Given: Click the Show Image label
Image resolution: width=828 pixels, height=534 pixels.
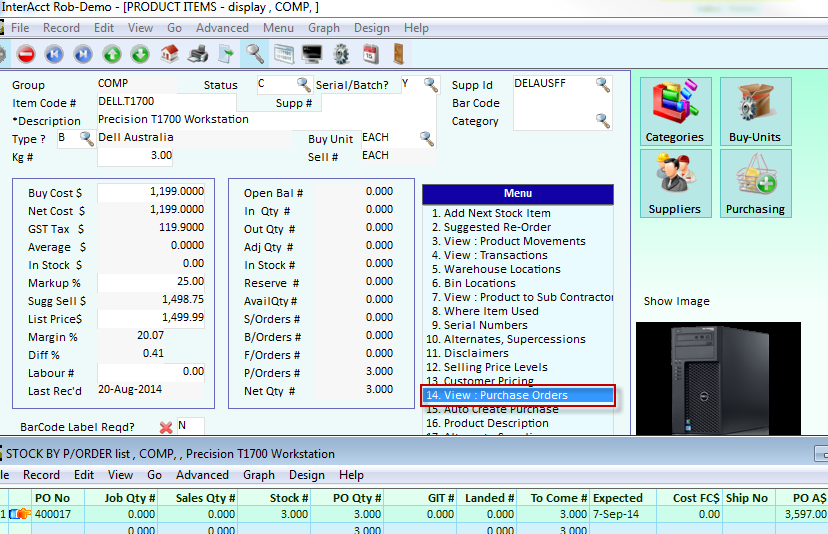Looking at the screenshot, I should tap(676, 301).
